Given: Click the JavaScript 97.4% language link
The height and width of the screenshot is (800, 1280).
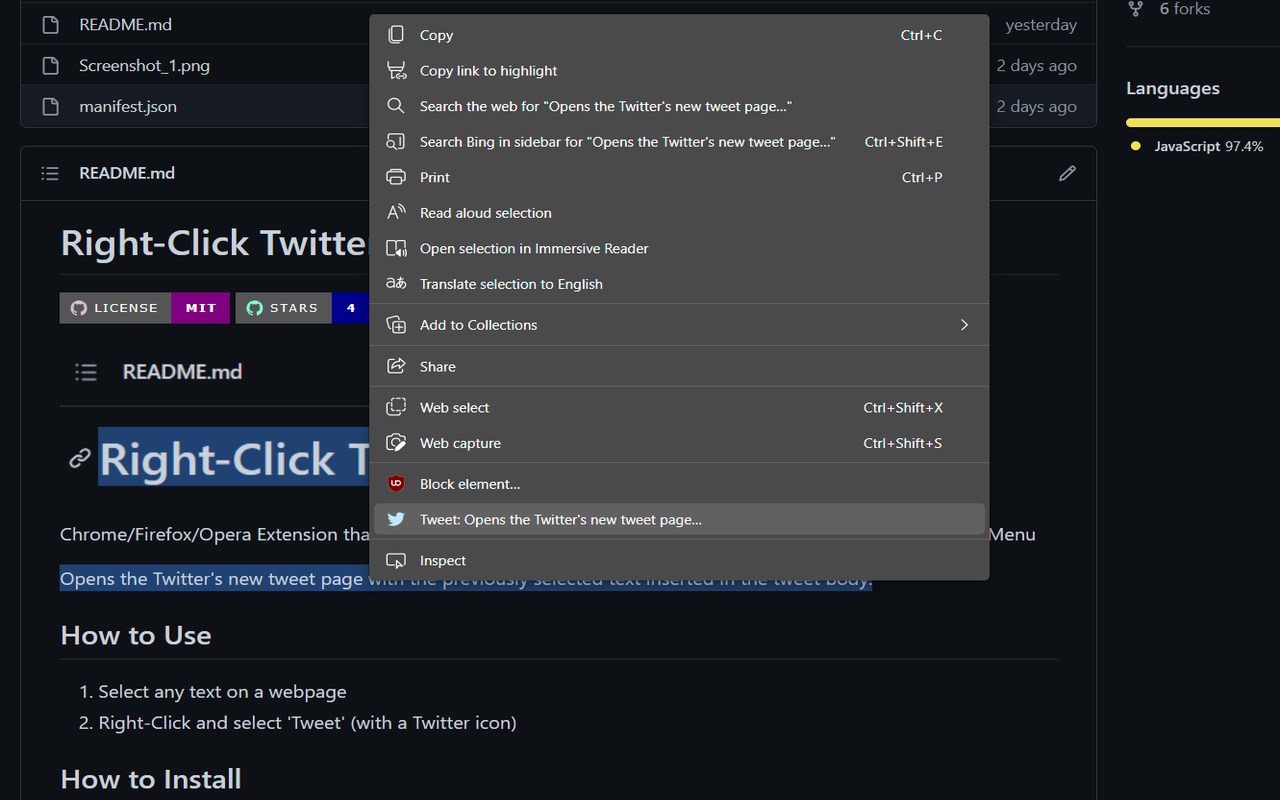Looking at the screenshot, I should point(1208,146).
